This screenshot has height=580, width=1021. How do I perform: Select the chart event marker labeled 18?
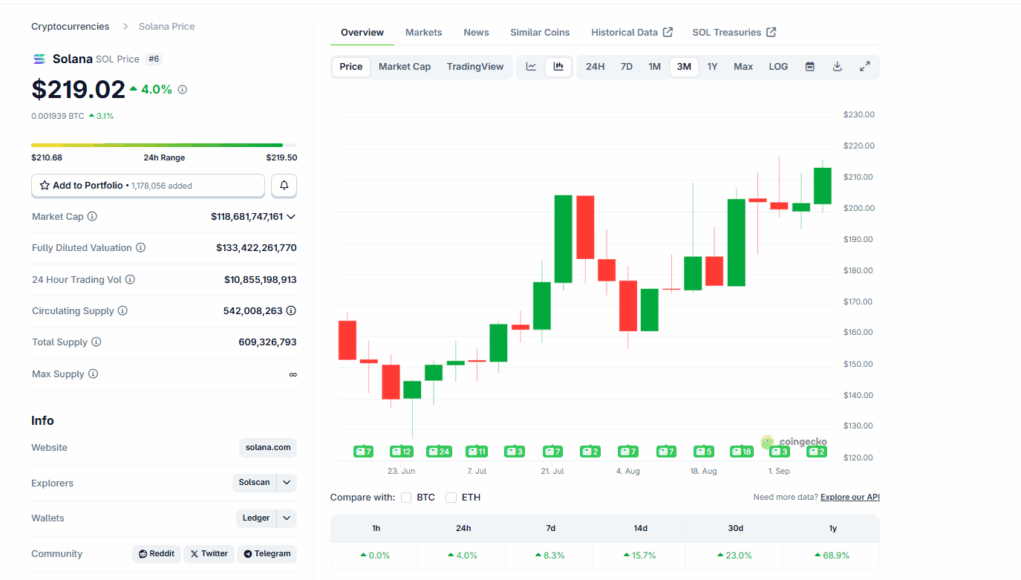click(741, 452)
